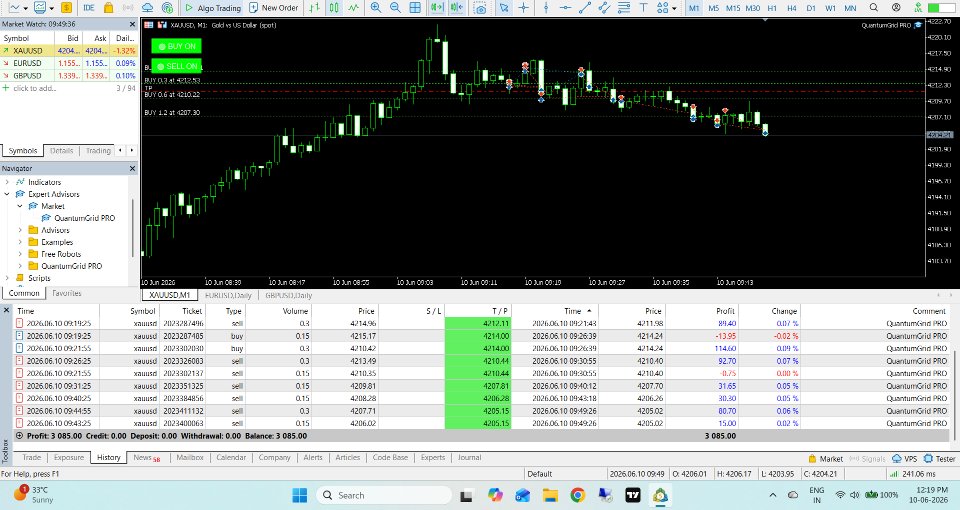The height and width of the screenshot is (510, 960).
Task: Draw a vertical line on chart
Action: tap(546, 8)
